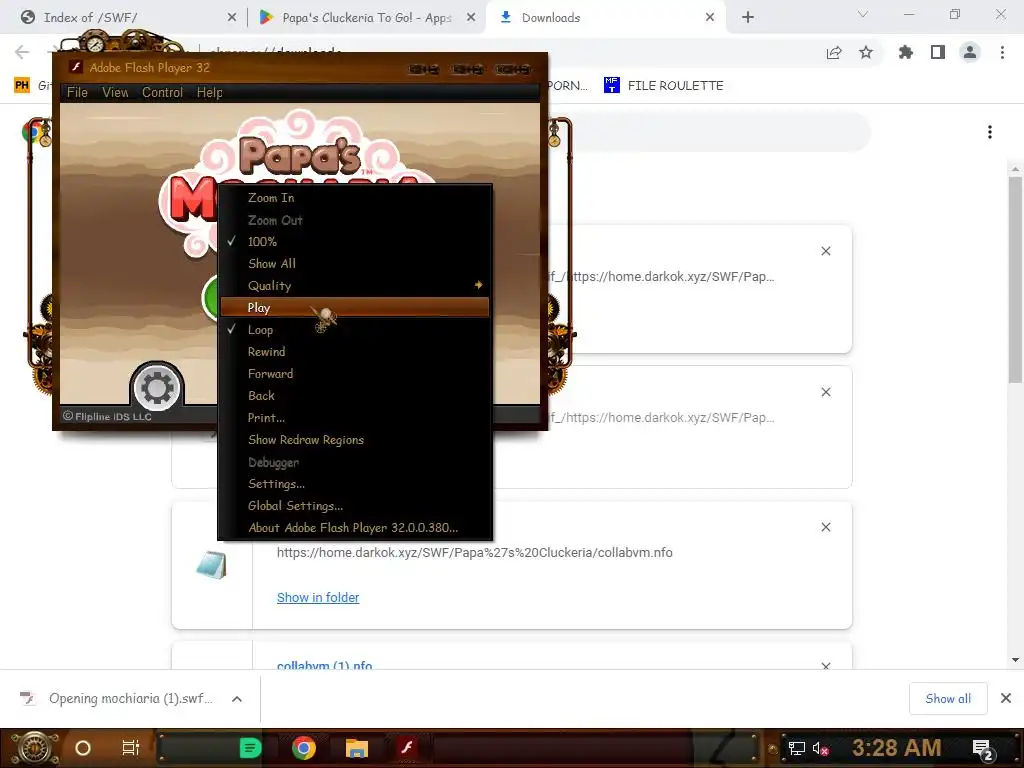This screenshot has height=768, width=1024.
Task: Open Task View from the taskbar
Action: coord(131,748)
